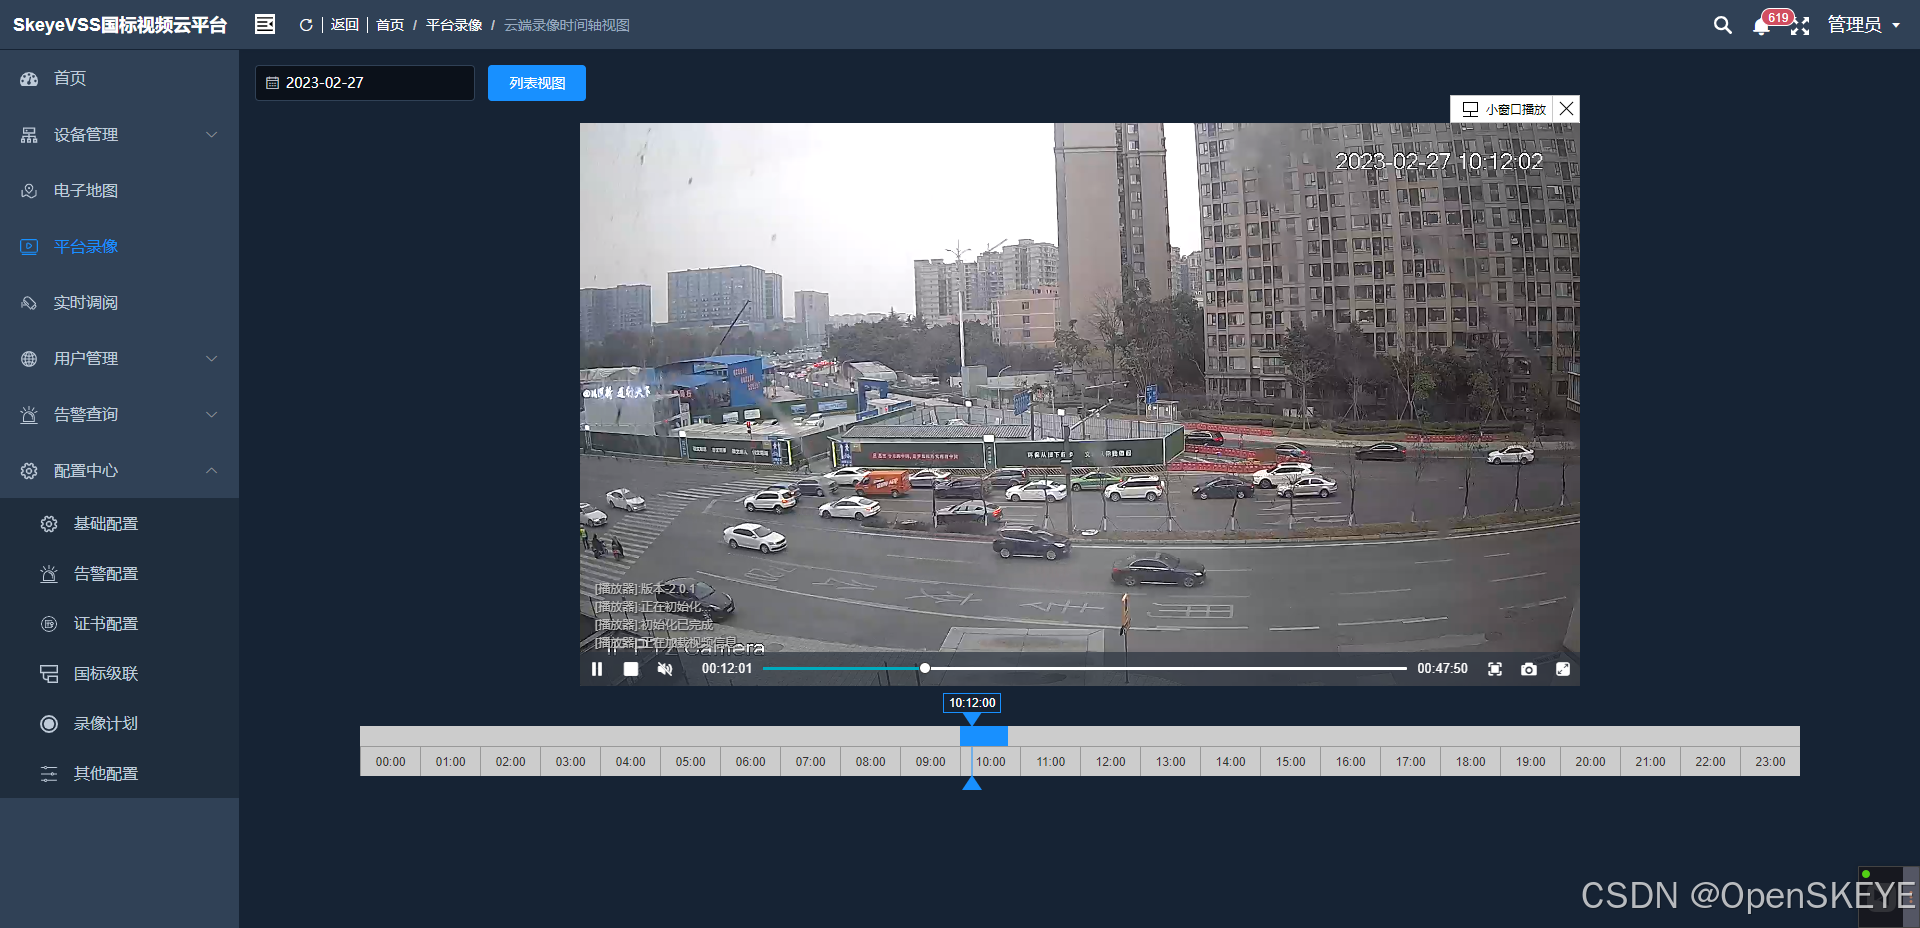Screen dimensions: 1920x928
Task: Enter fullscreen with the player expand icon
Action: point(1563,669)
